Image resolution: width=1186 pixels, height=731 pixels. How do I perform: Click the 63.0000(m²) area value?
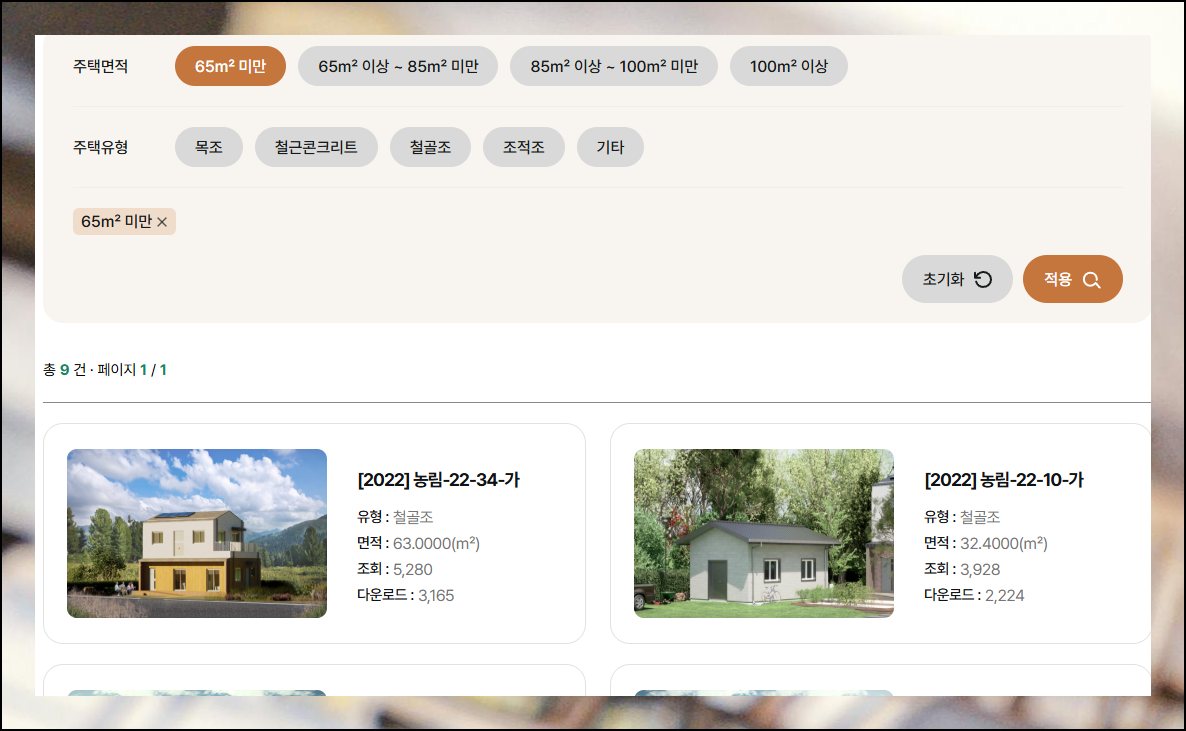(x=436, y=543)
